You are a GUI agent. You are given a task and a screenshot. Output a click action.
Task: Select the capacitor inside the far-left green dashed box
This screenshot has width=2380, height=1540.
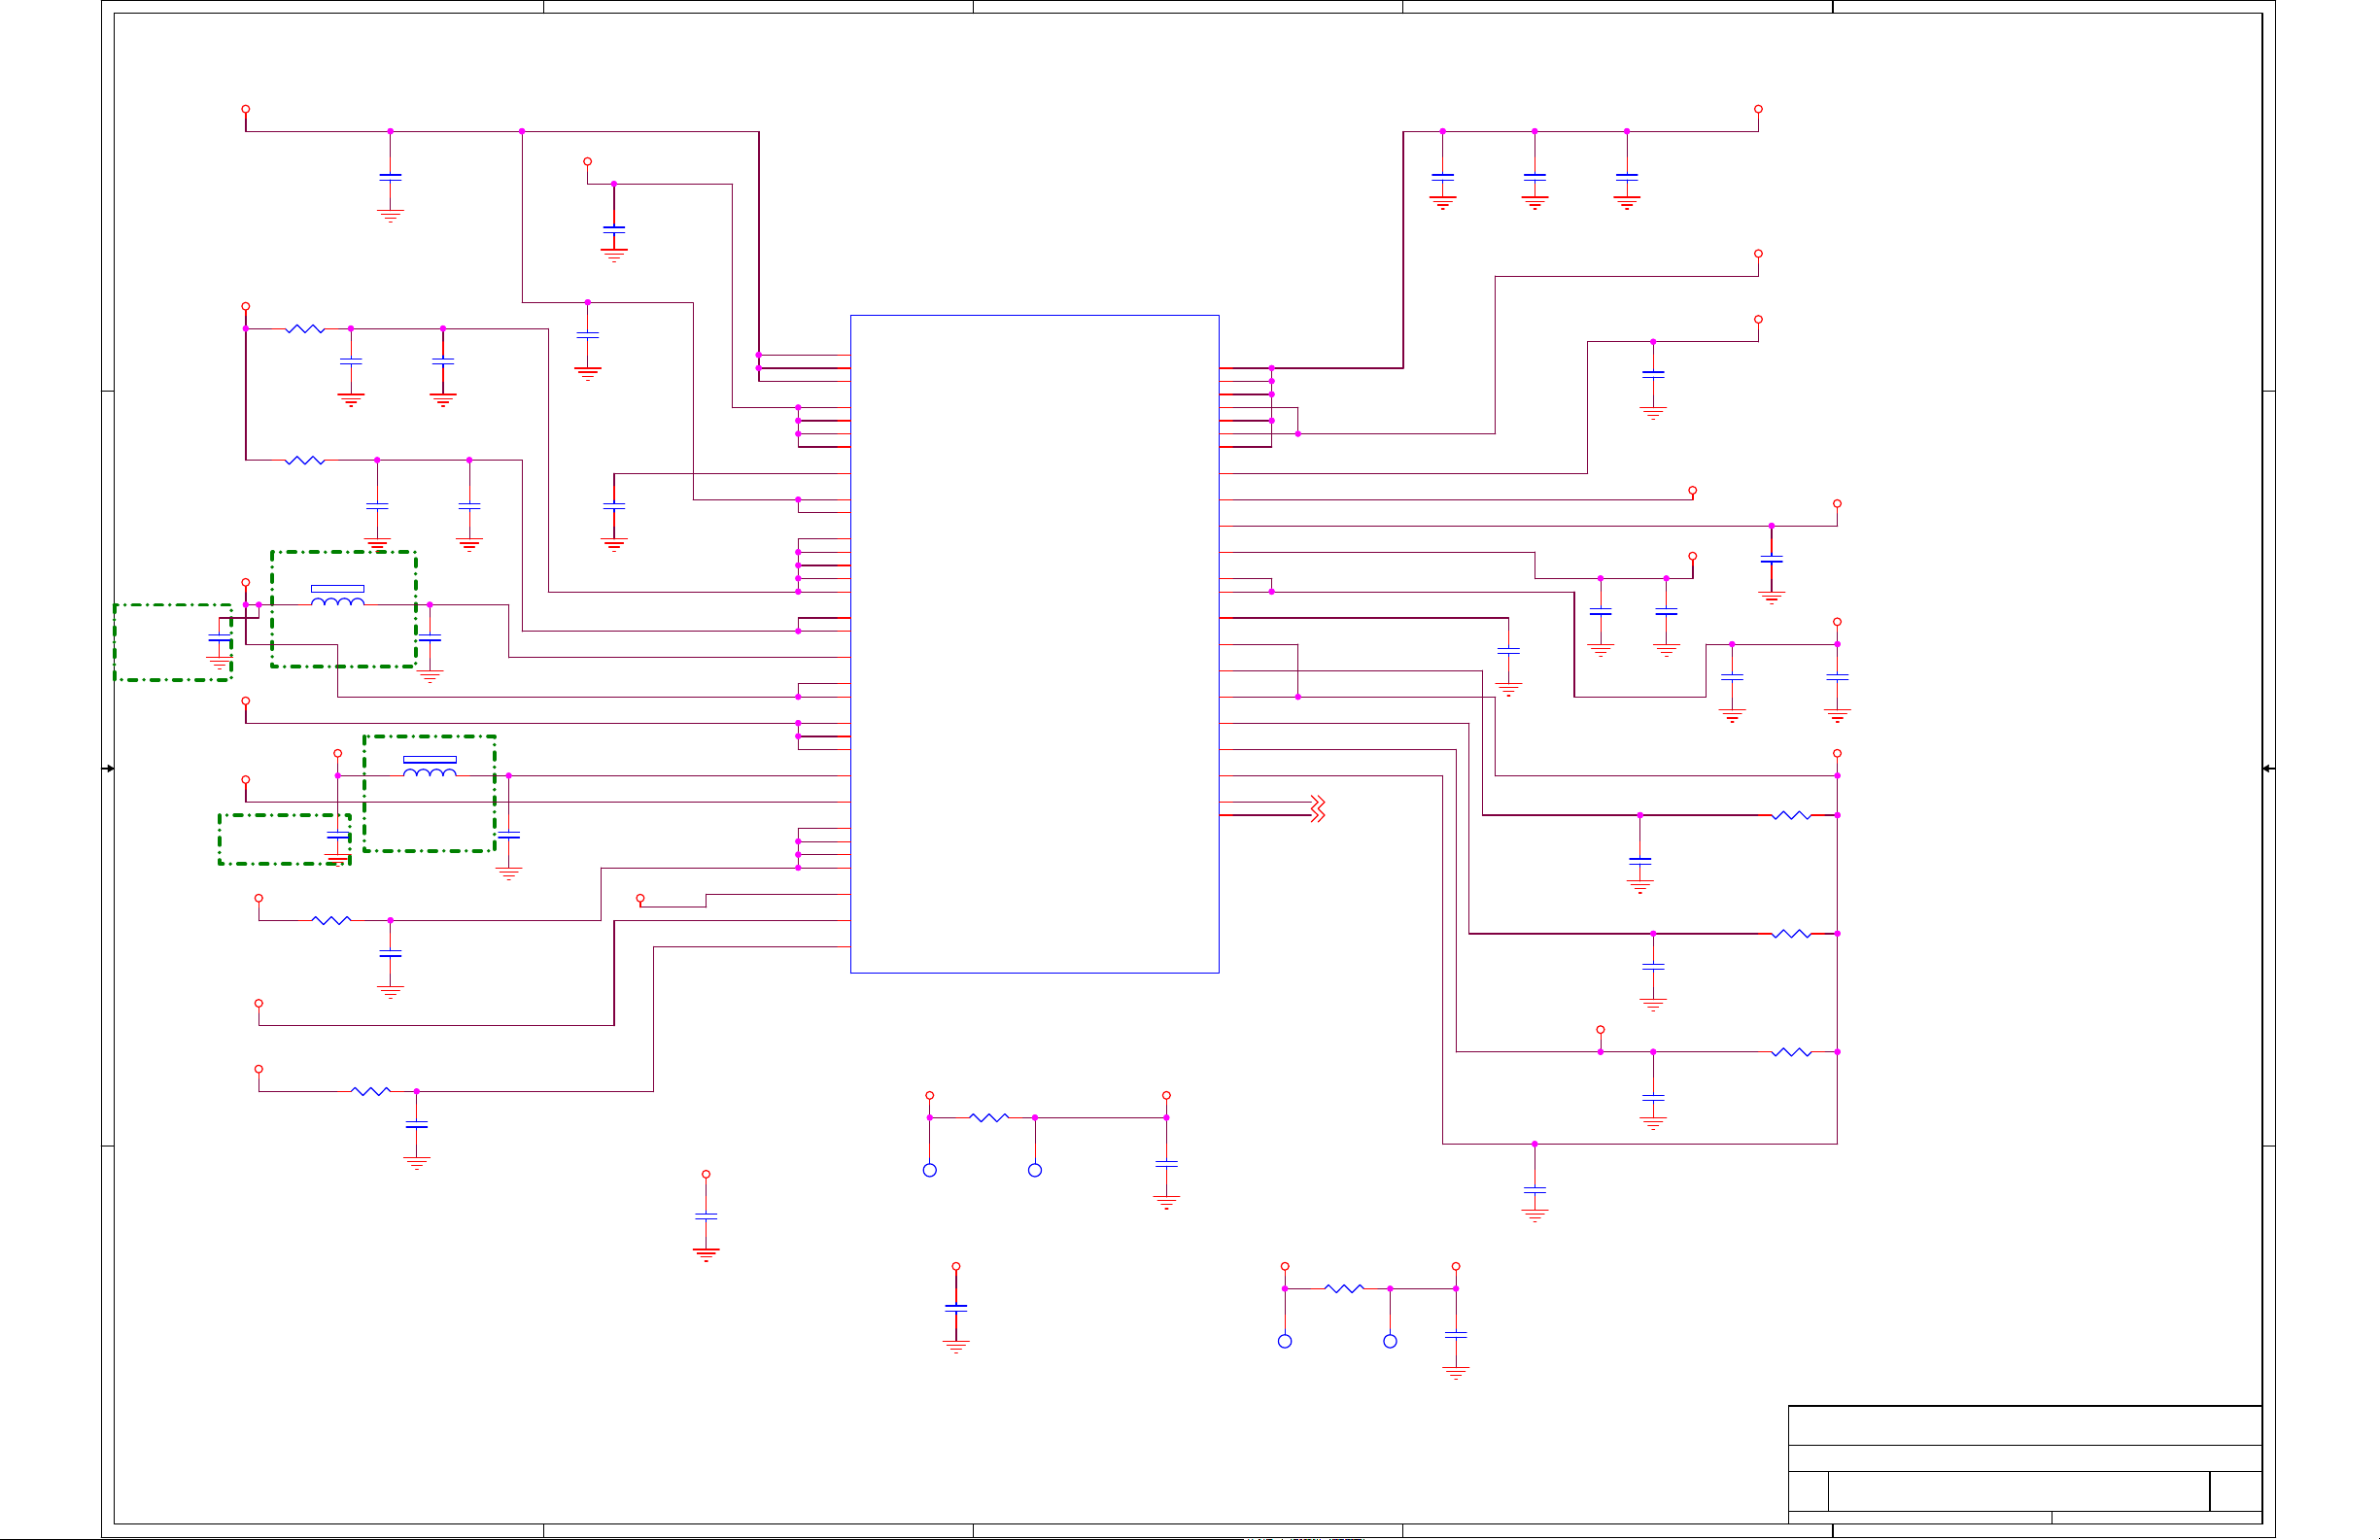(219, 638)
